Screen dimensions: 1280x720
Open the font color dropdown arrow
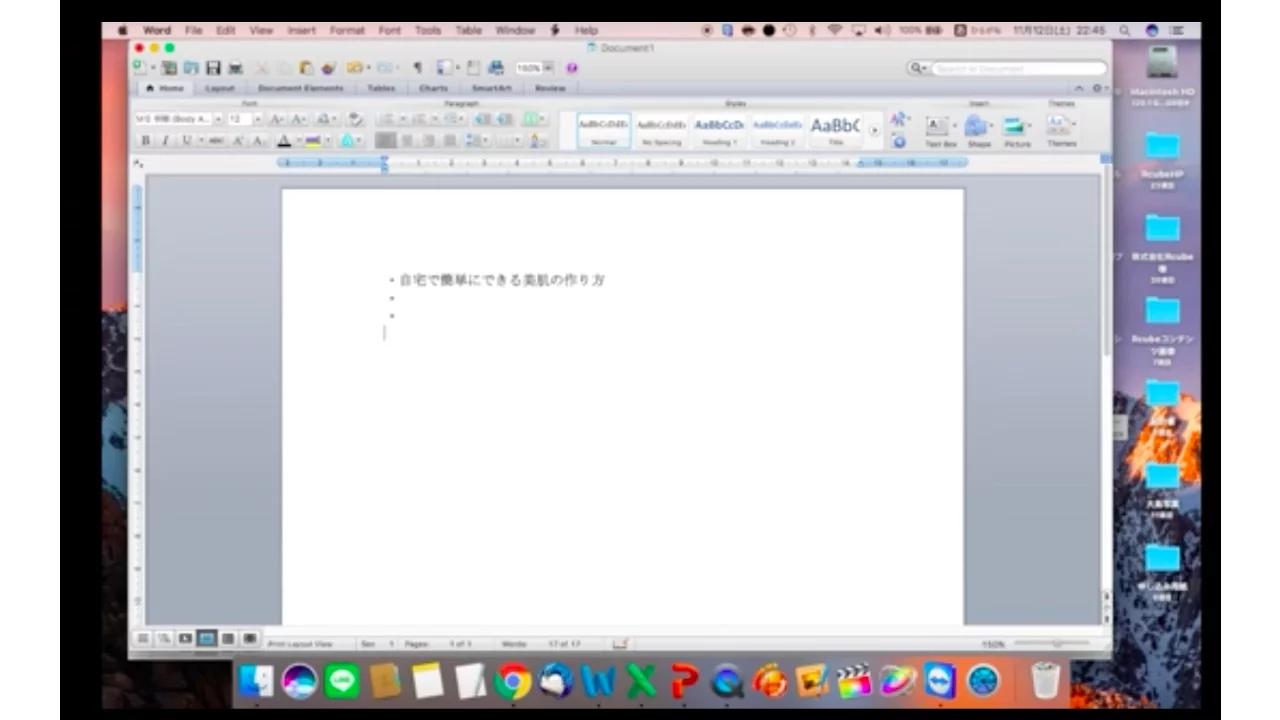(x=298, y=141)
